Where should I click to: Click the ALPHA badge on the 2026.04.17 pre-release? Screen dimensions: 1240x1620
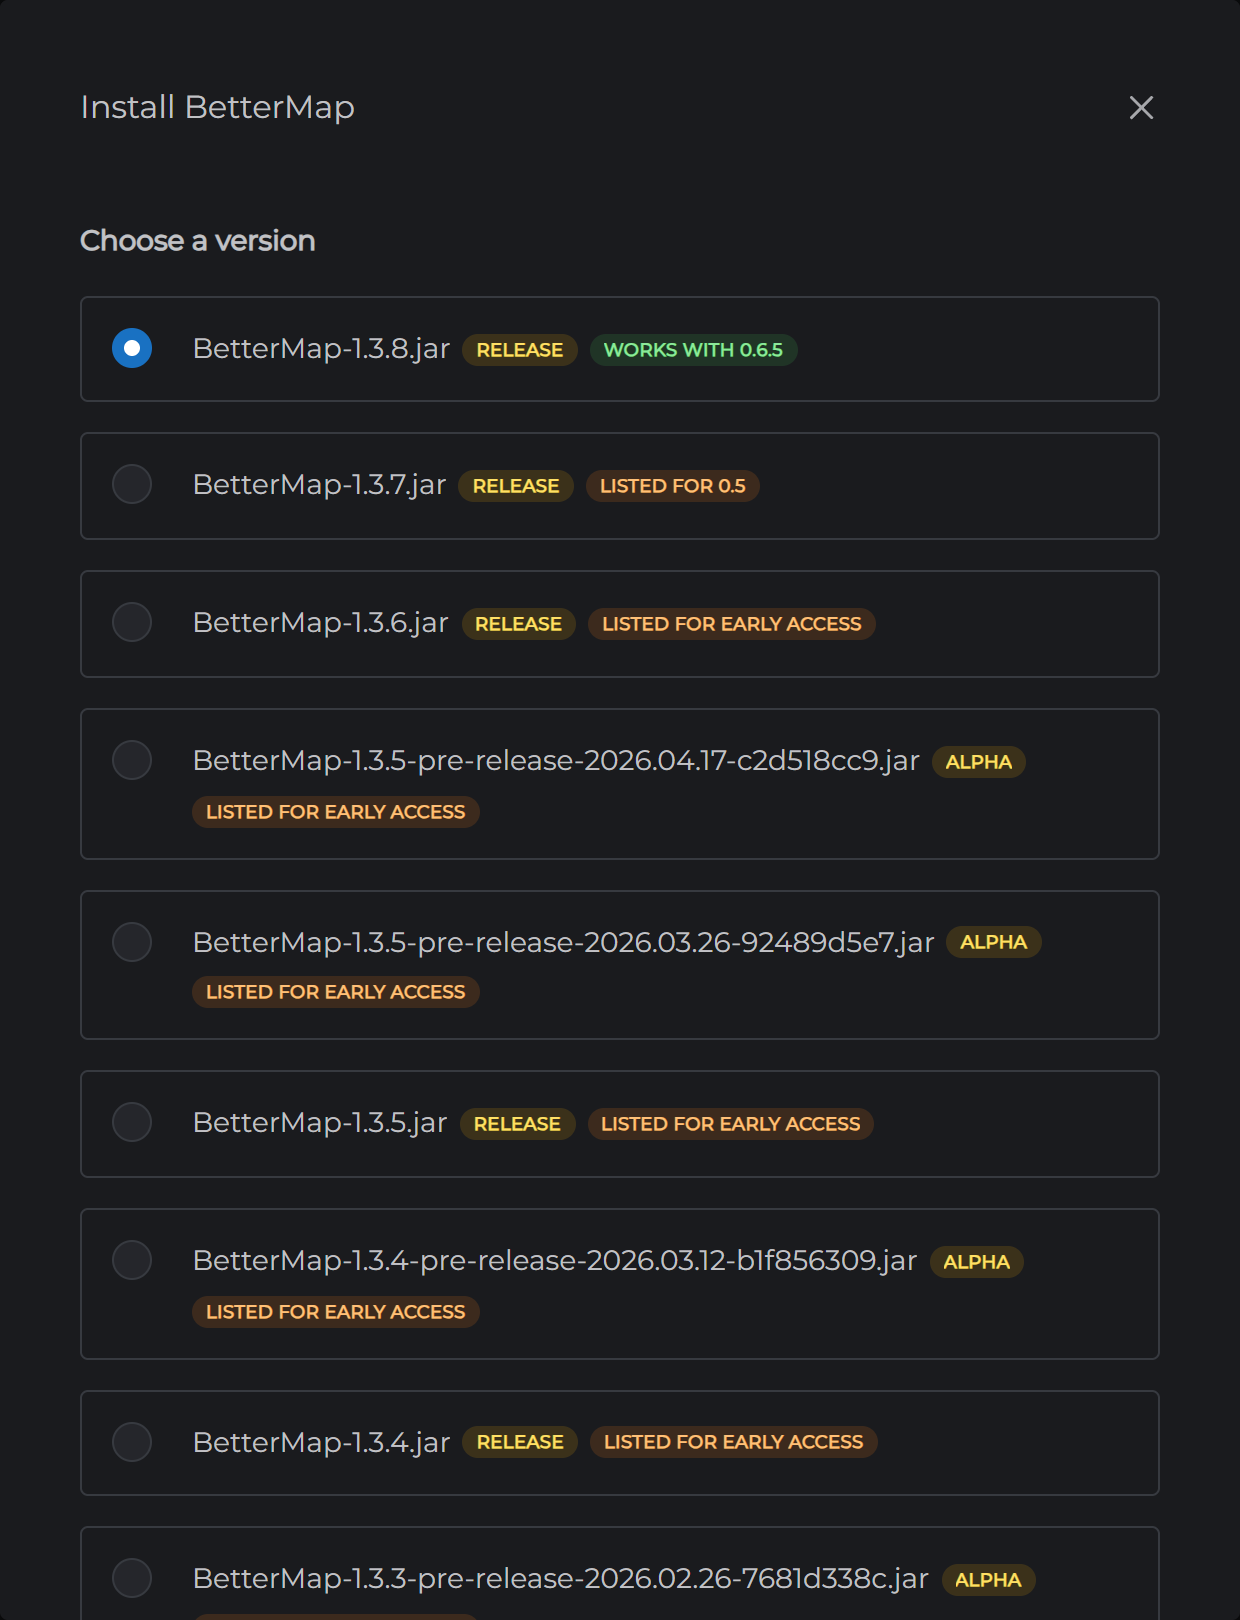tap(979, 762)
